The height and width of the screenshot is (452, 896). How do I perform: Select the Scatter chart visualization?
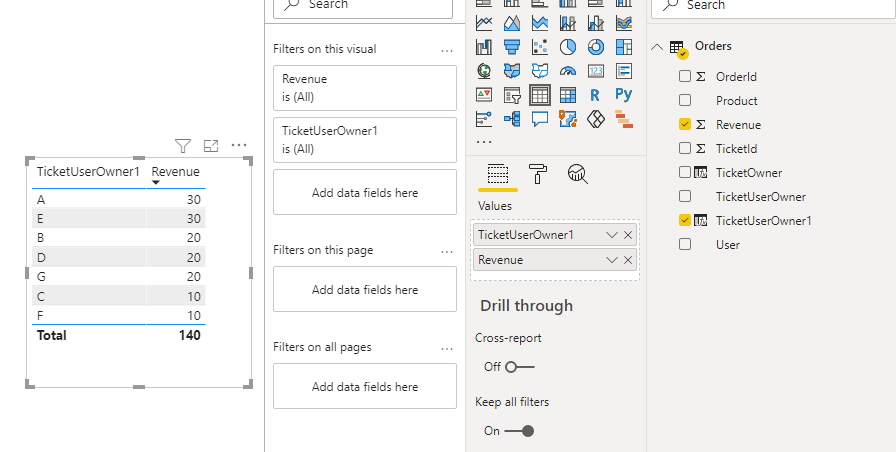pyautogui.click(x=540, y=47)
